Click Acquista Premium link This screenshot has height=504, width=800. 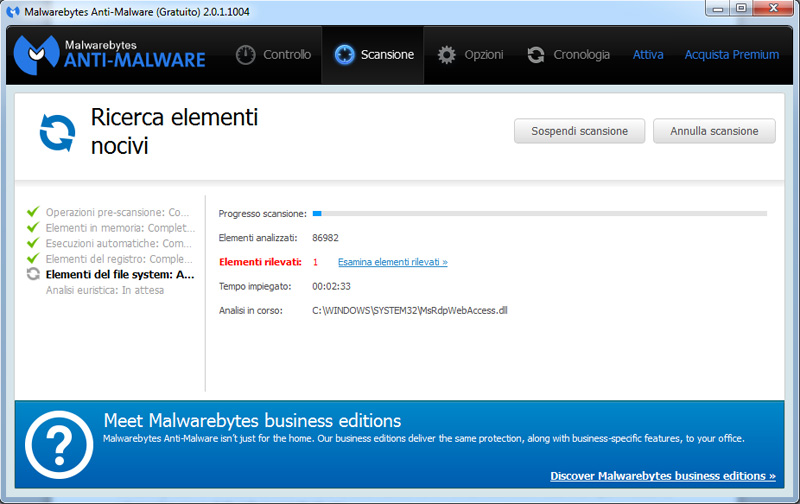click(732, 55)
